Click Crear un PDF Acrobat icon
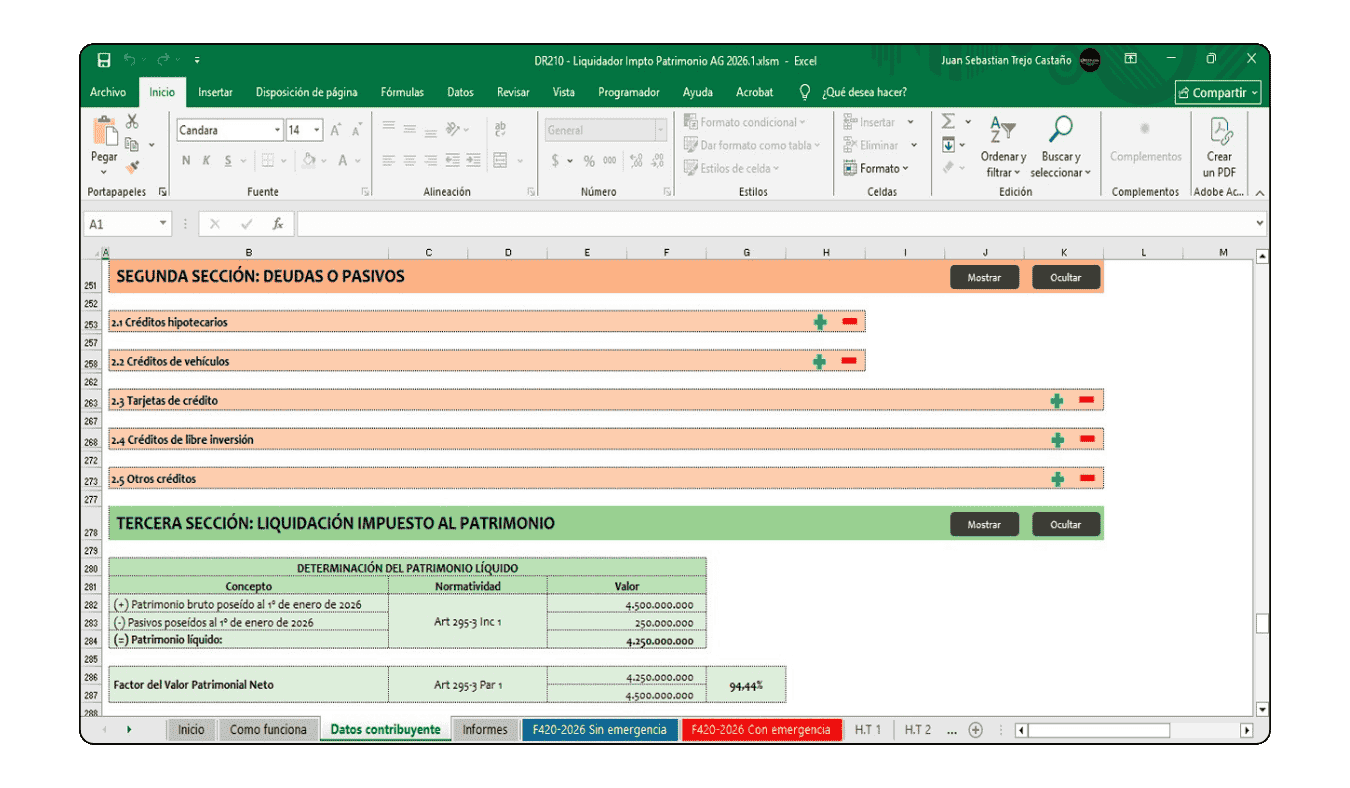 [1219, 146]
